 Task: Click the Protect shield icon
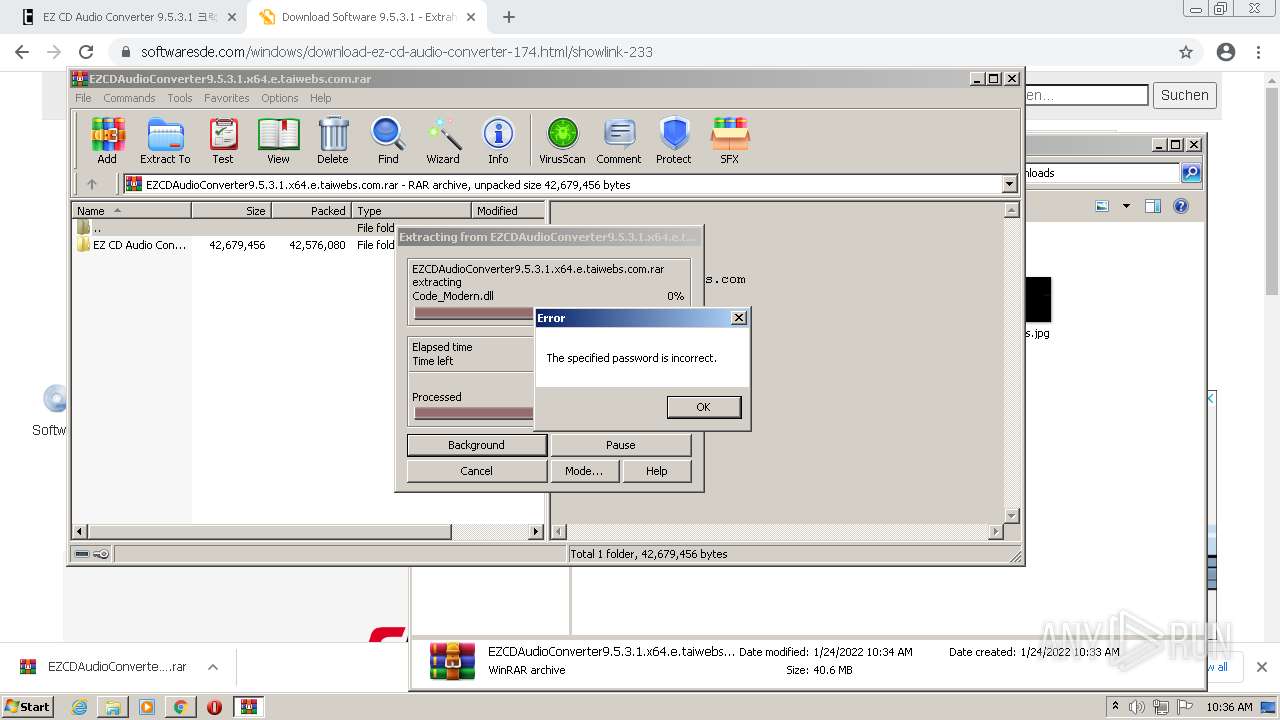click(674, 140)
